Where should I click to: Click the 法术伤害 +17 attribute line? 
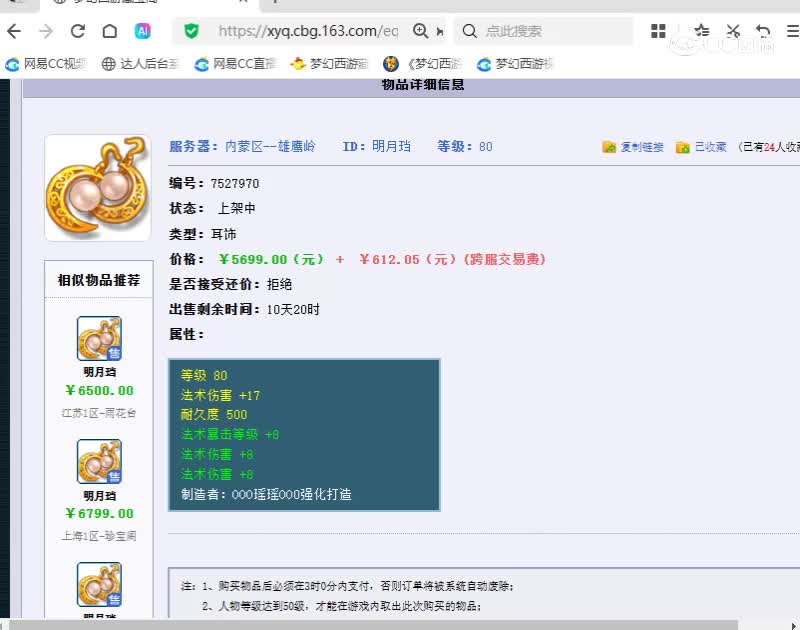(x=220, y=395)
